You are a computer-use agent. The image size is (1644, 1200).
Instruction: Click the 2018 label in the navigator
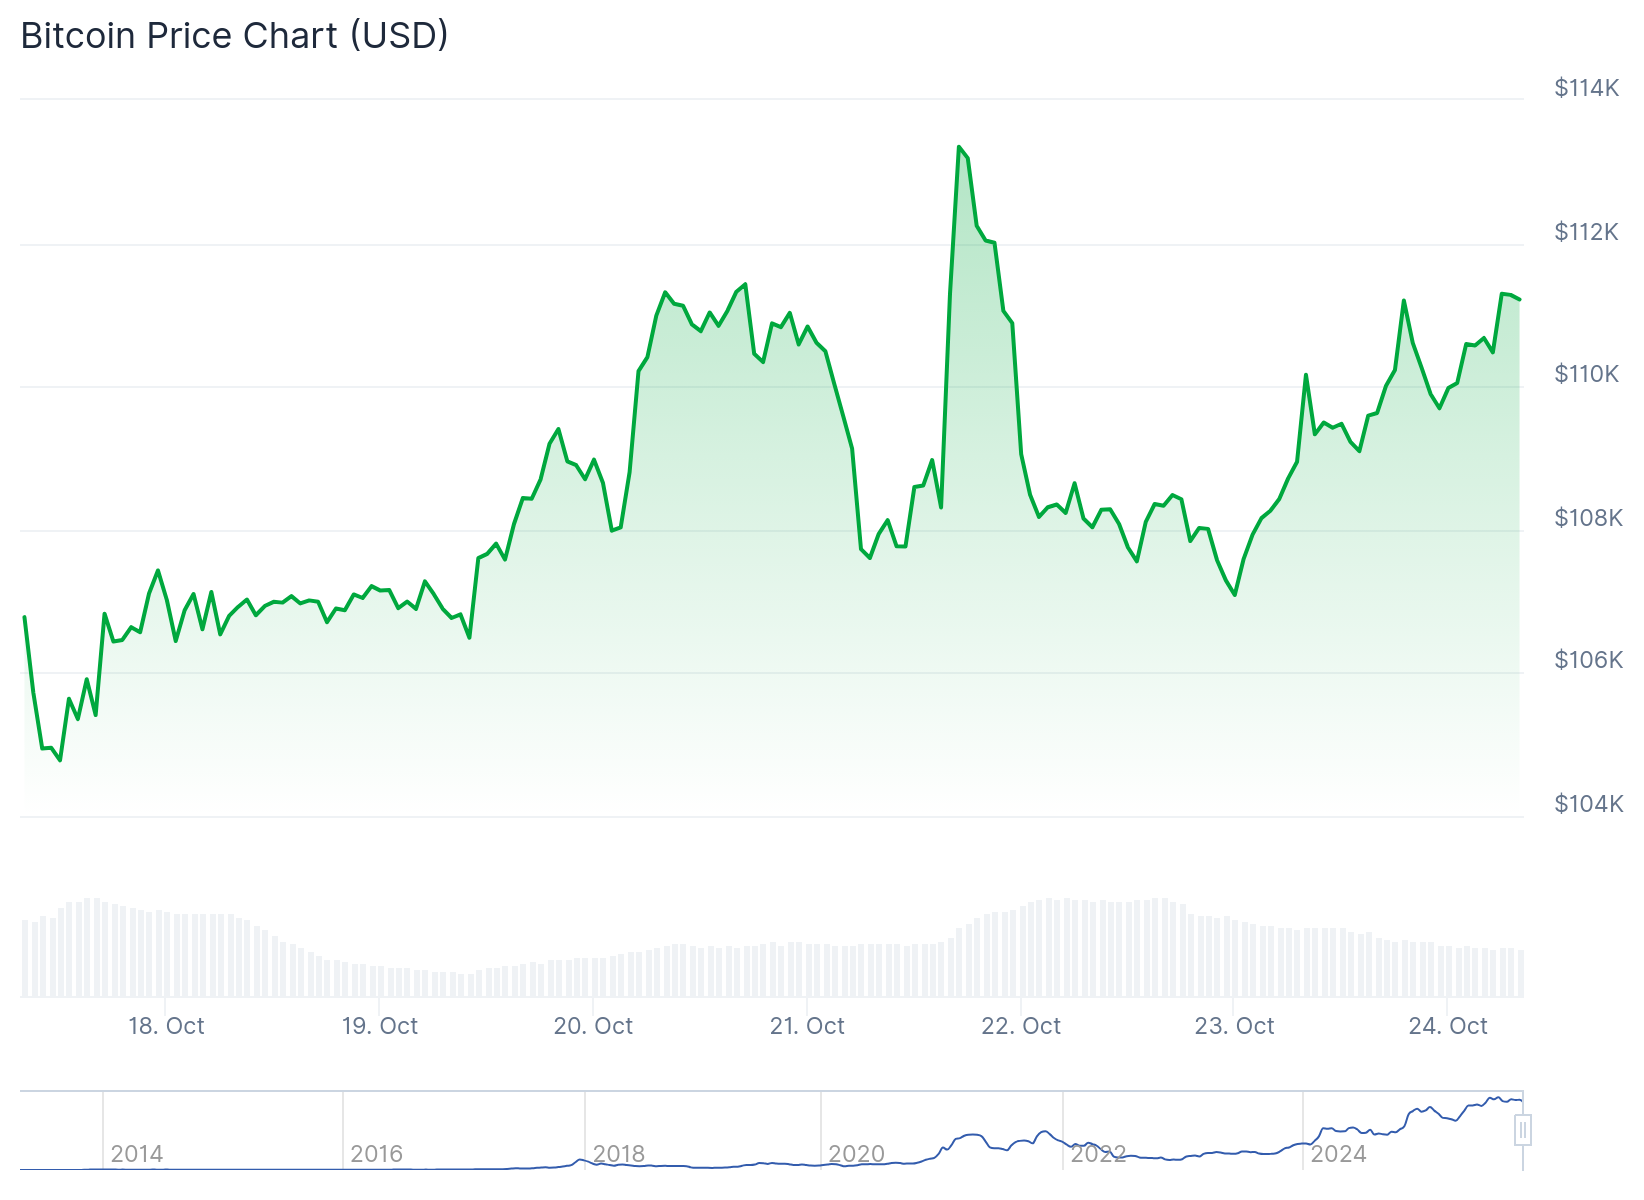(619, 1154)
